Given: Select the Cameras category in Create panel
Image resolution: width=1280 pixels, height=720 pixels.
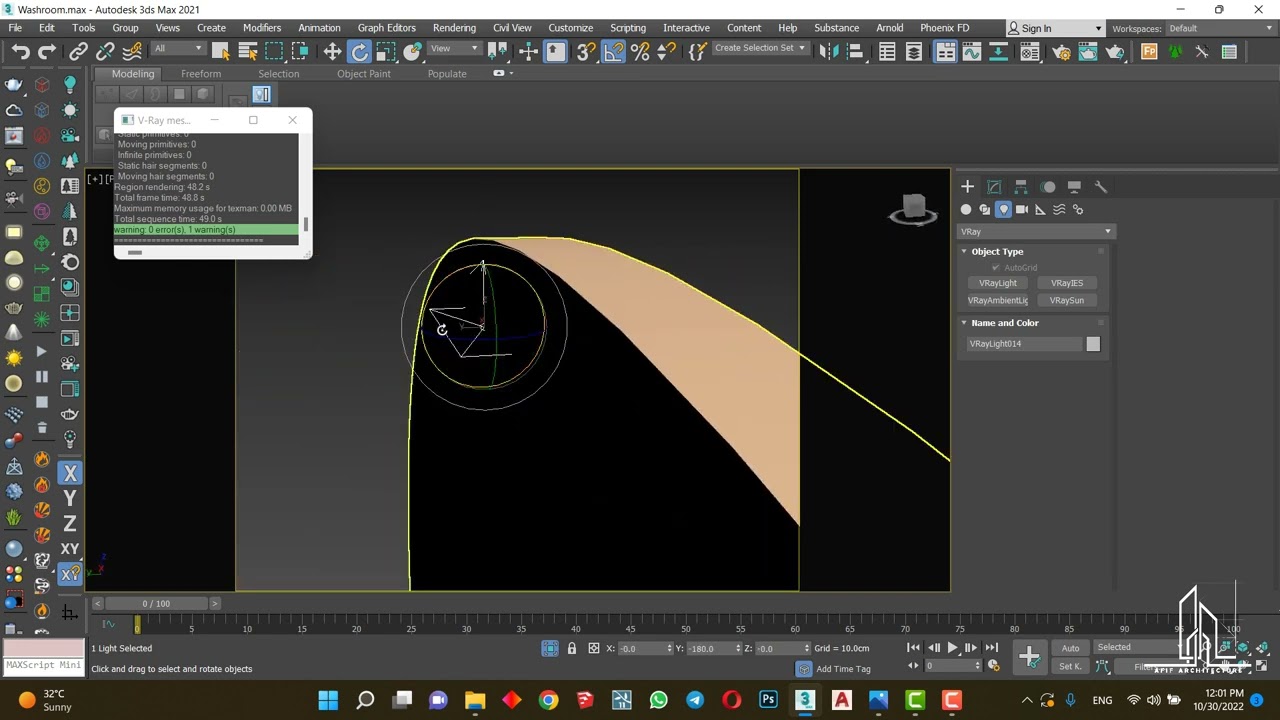Looking at the screenshot, I should [x=1022, y=209].
